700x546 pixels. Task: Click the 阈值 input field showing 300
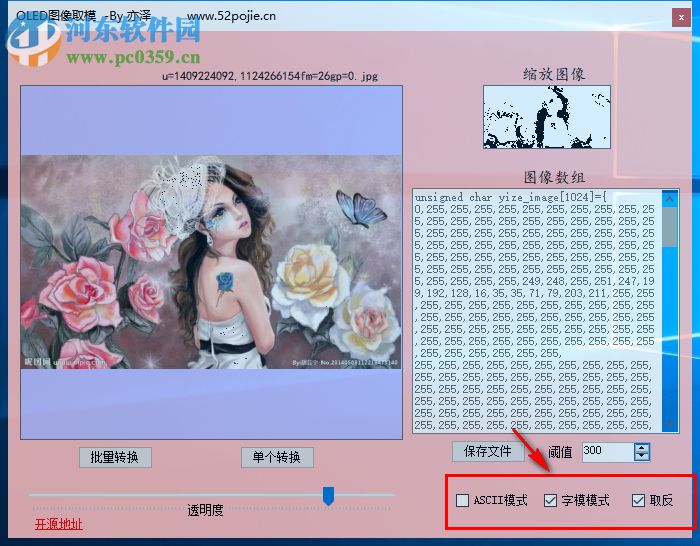click(608, 451)
